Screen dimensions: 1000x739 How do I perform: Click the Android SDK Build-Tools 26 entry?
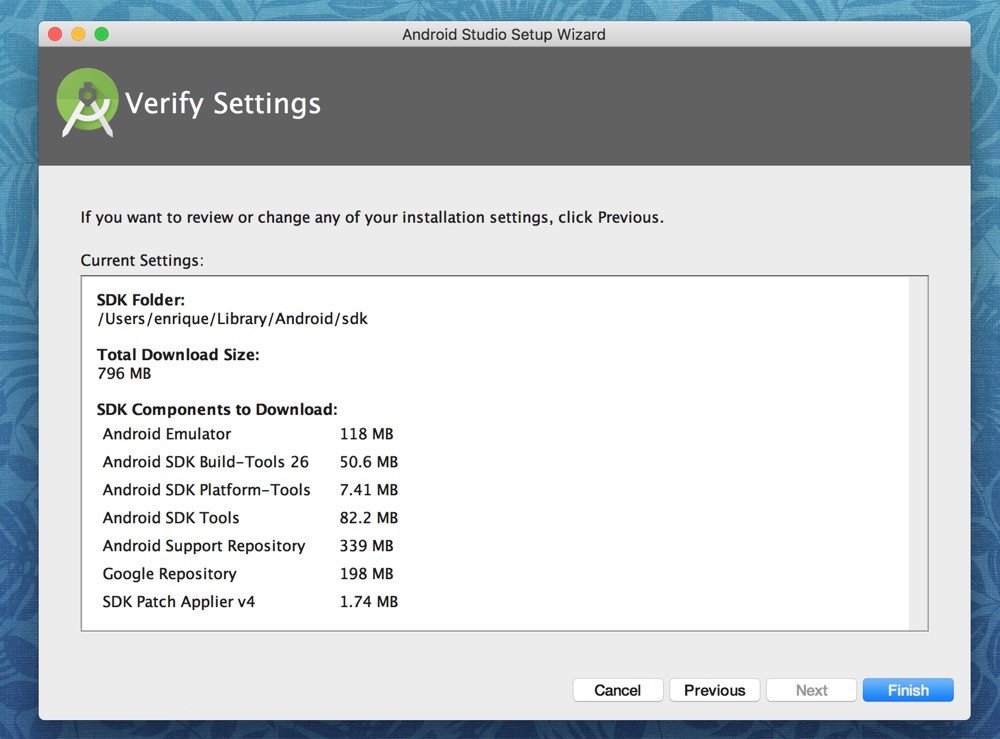(205, 462)
